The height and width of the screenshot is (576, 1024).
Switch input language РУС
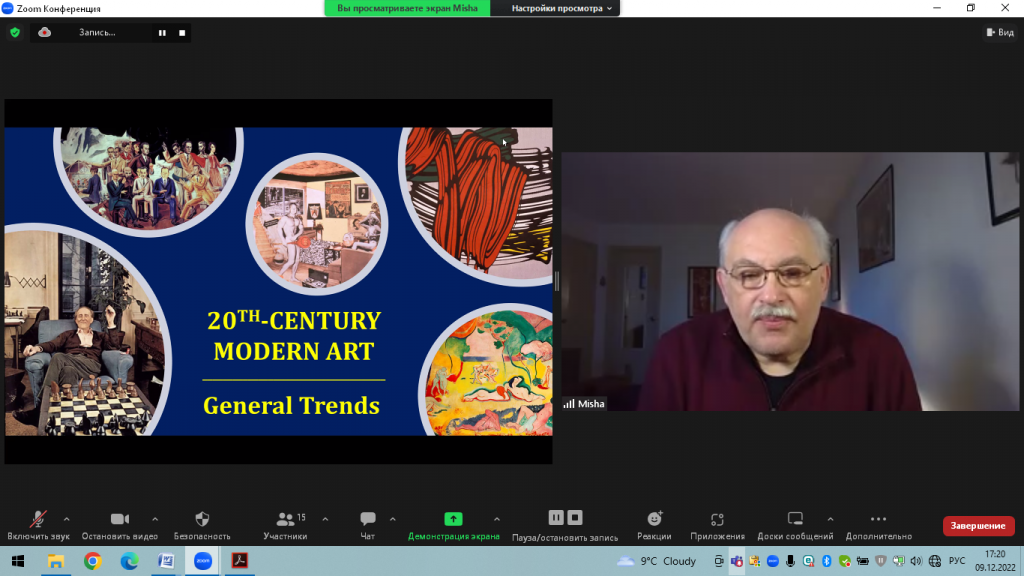click(957, 561)
